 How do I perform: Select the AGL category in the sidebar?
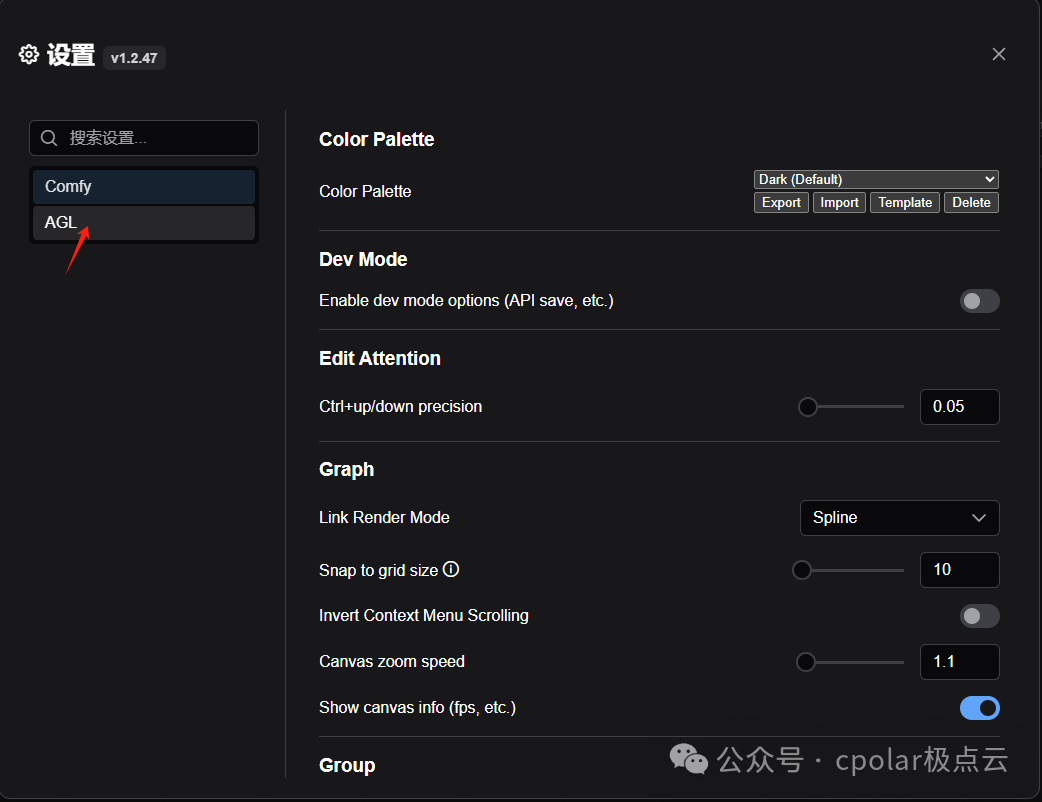pyautogui.click(x=143, y=222)
